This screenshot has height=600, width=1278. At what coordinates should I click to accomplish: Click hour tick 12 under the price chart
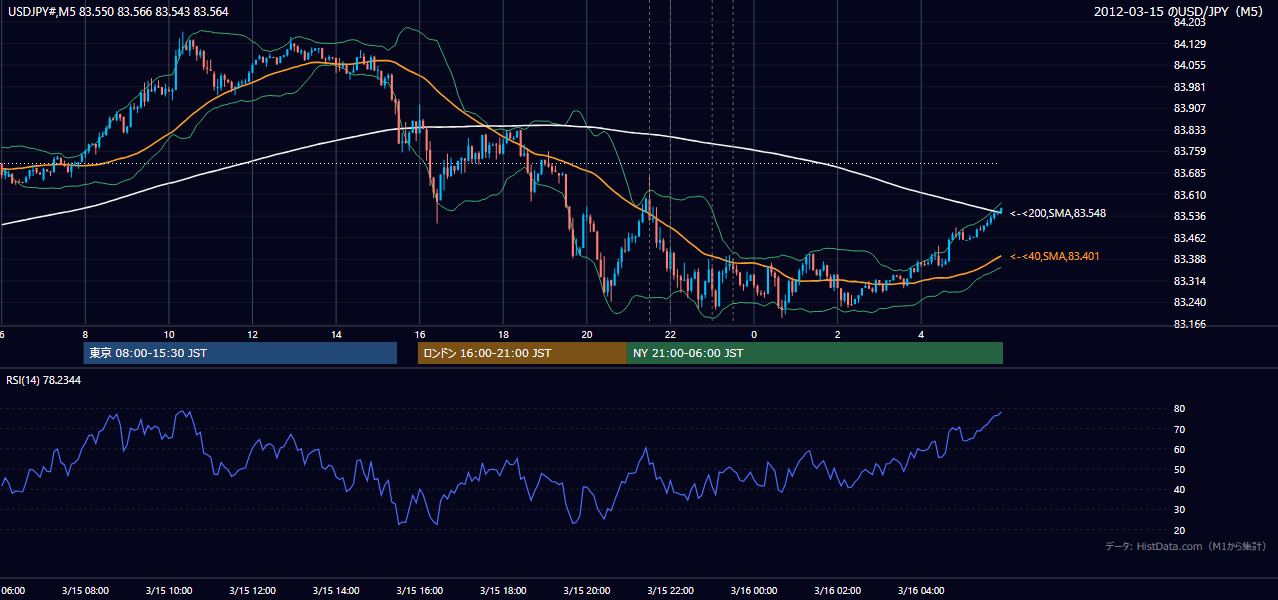[x=252, y=334]
